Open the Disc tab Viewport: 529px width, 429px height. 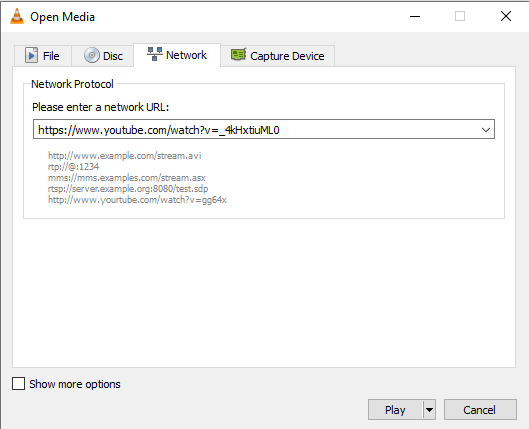[x=103, y=56]
